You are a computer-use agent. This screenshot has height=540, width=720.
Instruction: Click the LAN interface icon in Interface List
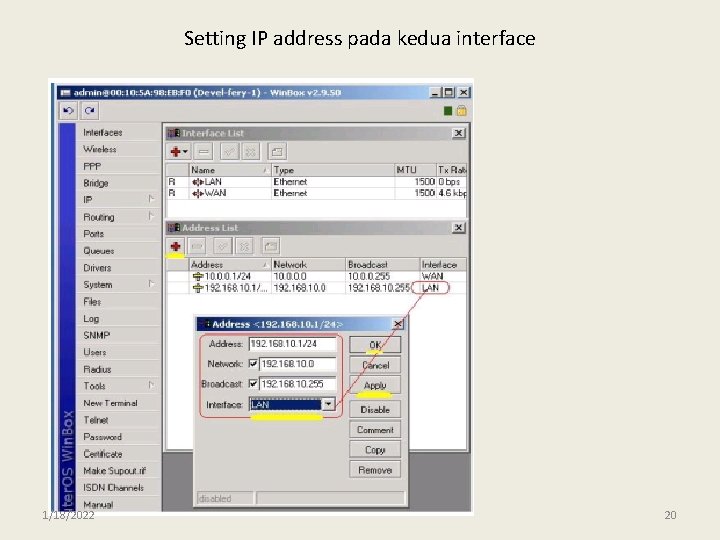pyautogui.click(x=198, y=182)
